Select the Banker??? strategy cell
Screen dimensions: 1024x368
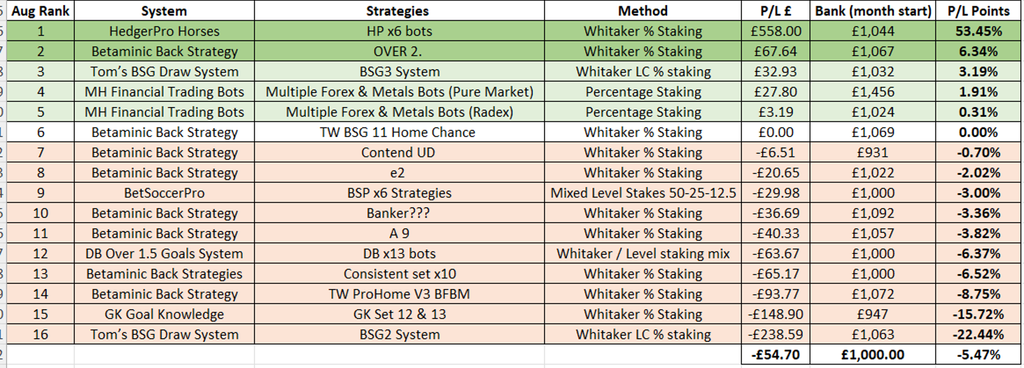pos(399,213)
